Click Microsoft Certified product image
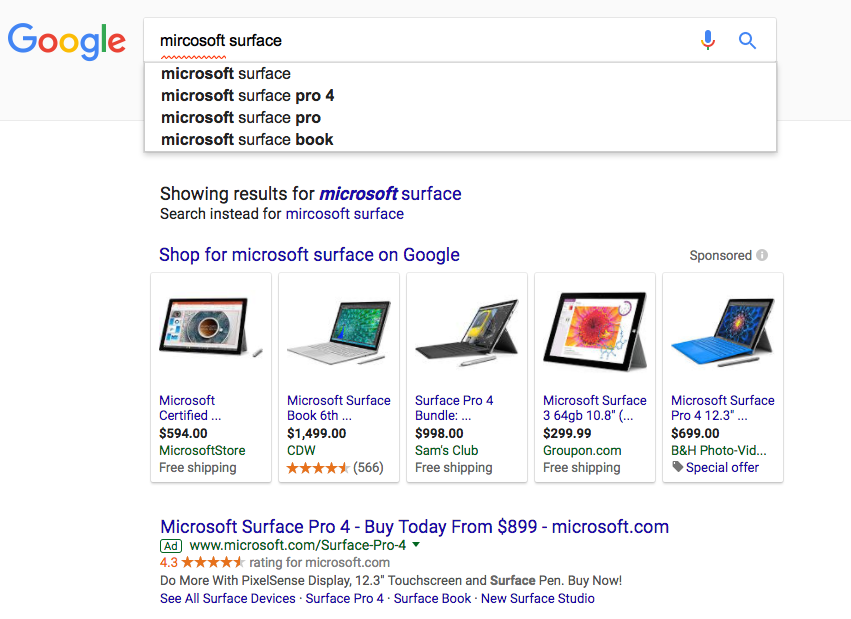 (211, 328)
